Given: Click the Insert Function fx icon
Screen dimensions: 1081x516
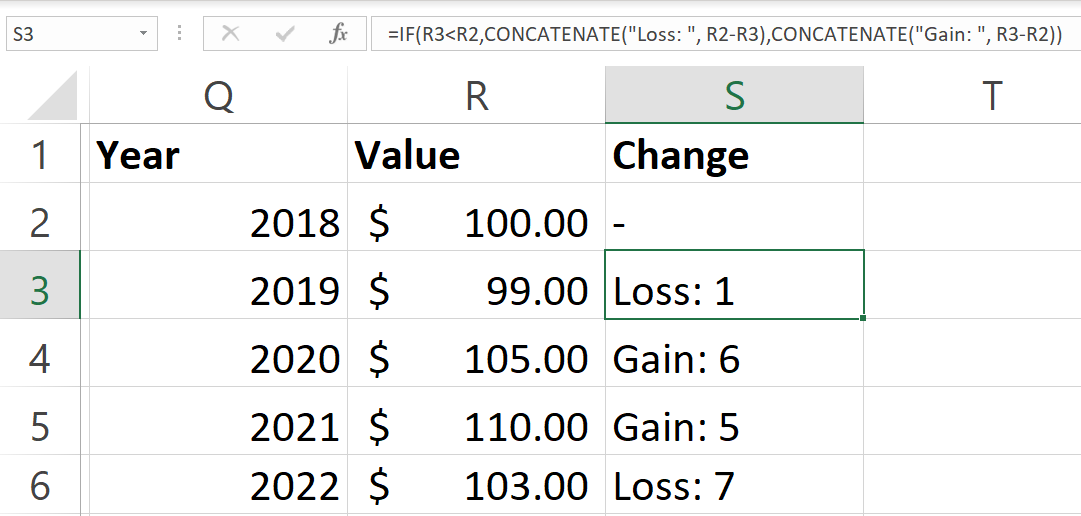Looking at the screenshot, I should click(338, 33).
